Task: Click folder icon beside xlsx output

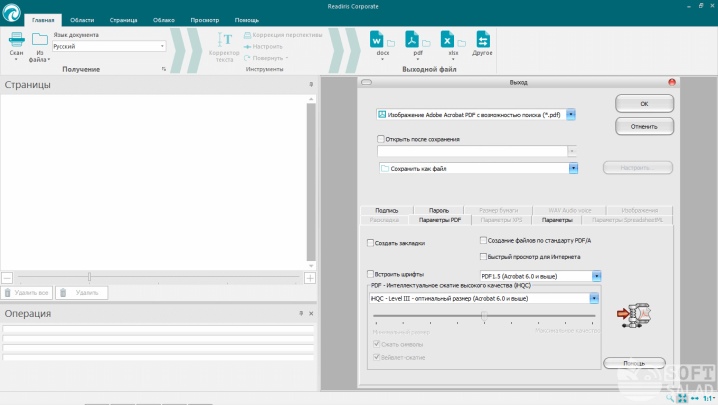Action: coord(462,43)
